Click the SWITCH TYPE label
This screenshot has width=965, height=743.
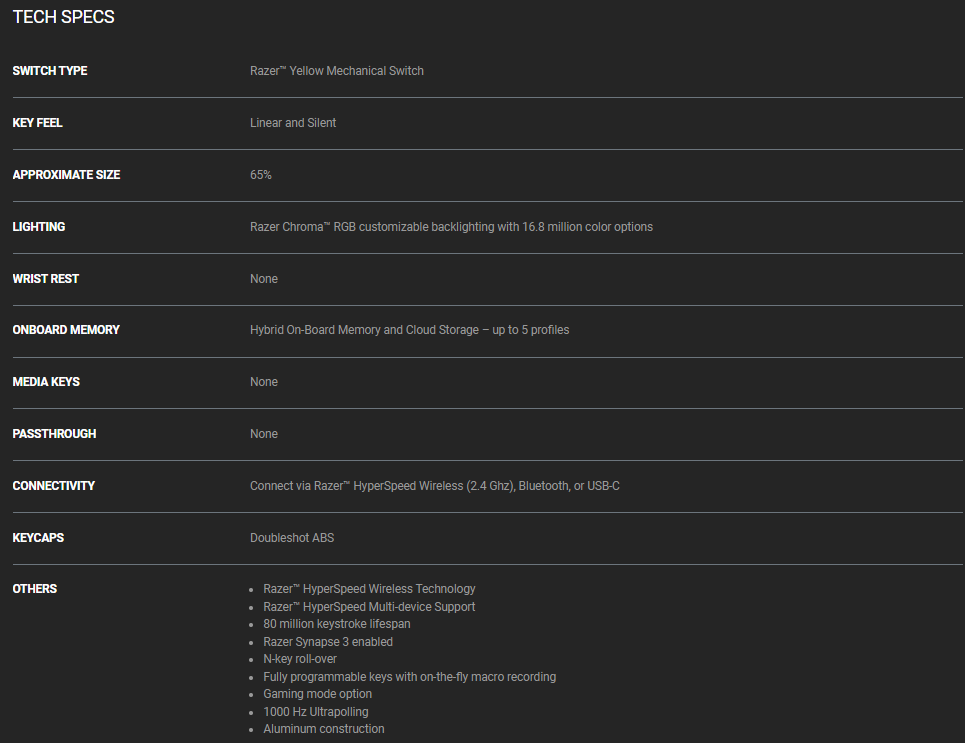[x=50, y=71]
